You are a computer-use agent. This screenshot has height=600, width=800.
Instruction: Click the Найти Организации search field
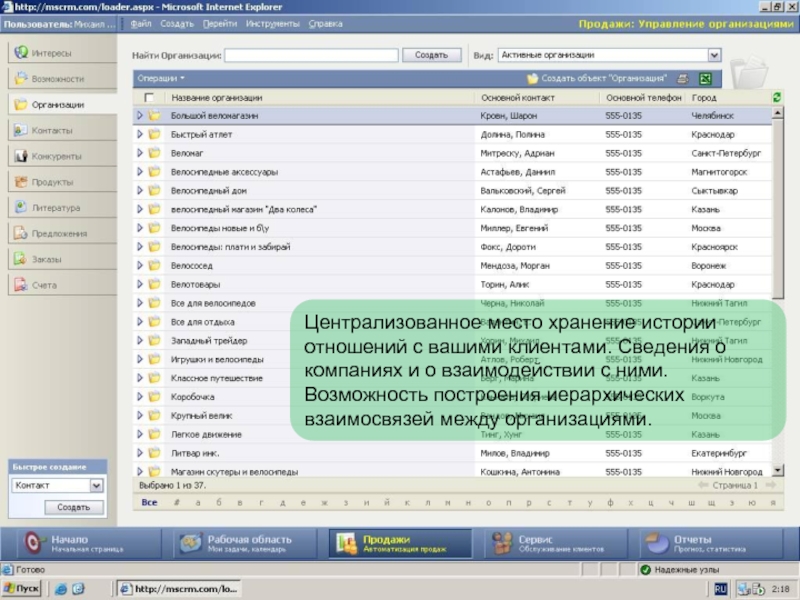click(x=311, y=55)
